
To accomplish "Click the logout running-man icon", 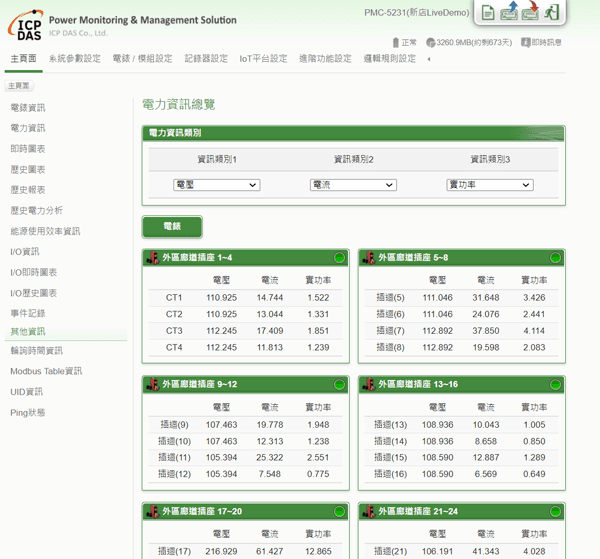I will [551, 12].
